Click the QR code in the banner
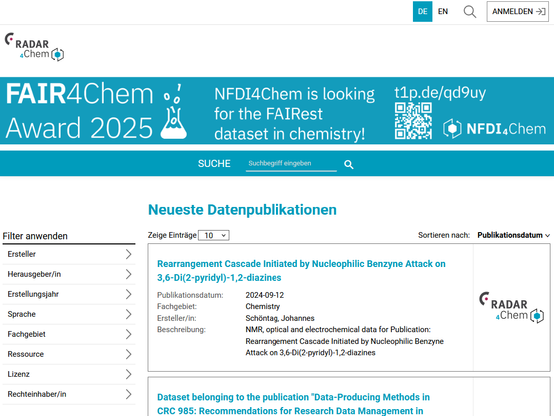The height and width of the screenshot is (416, 554). (413, 121)
